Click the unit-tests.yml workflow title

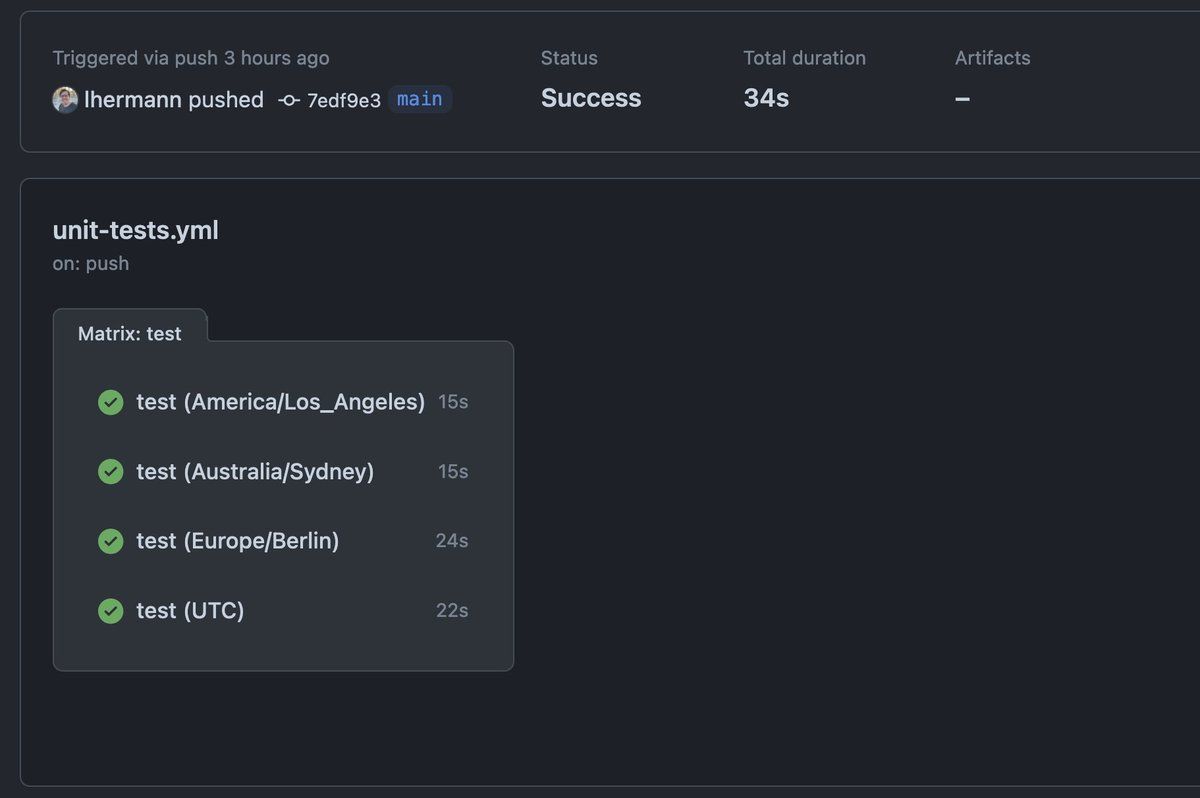pos(135,231)
